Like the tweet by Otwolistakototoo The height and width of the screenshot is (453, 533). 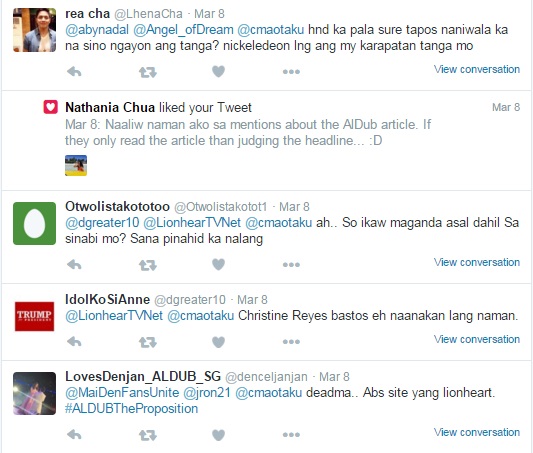[218, 264]
